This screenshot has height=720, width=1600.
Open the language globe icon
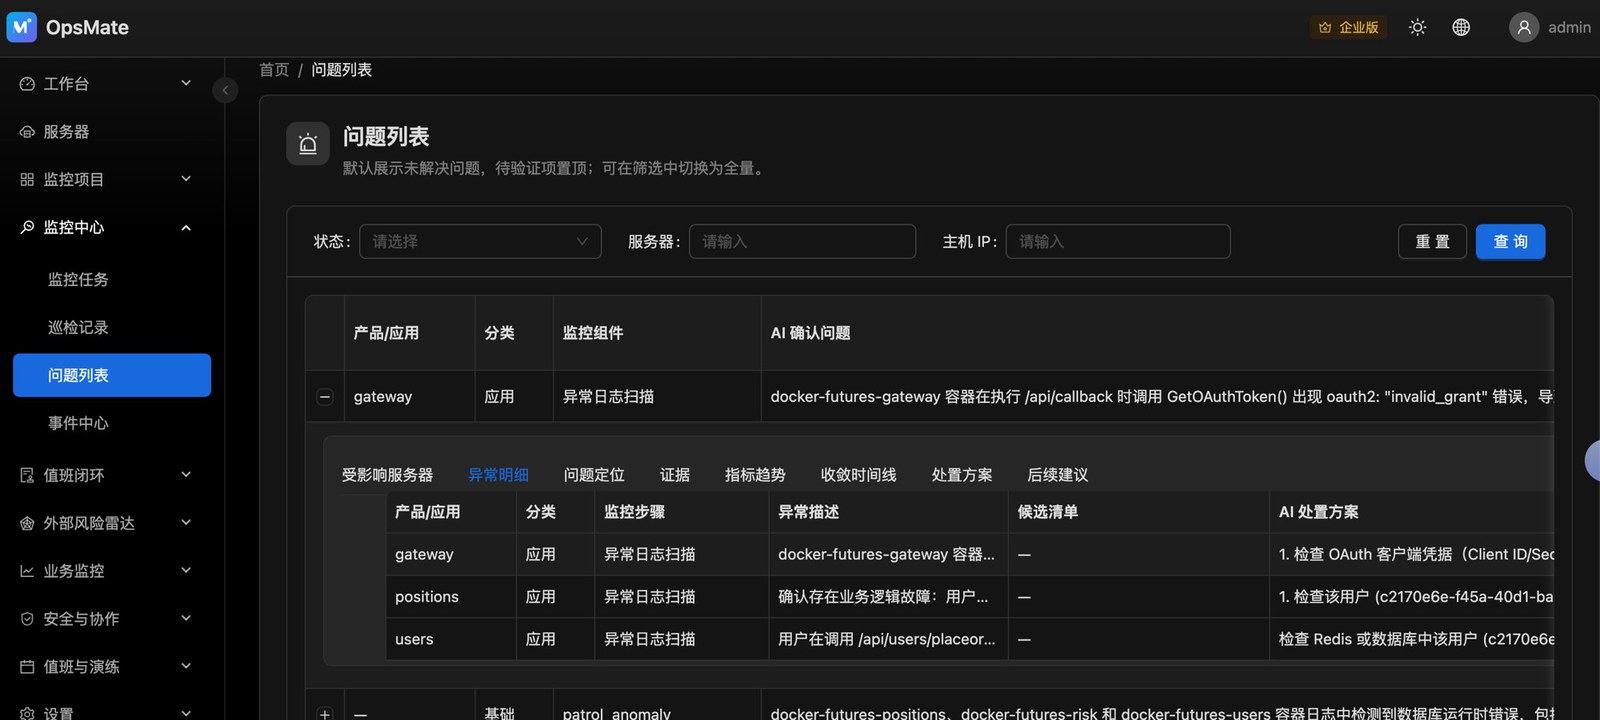pyautogui.click(x=1461, y=27)
